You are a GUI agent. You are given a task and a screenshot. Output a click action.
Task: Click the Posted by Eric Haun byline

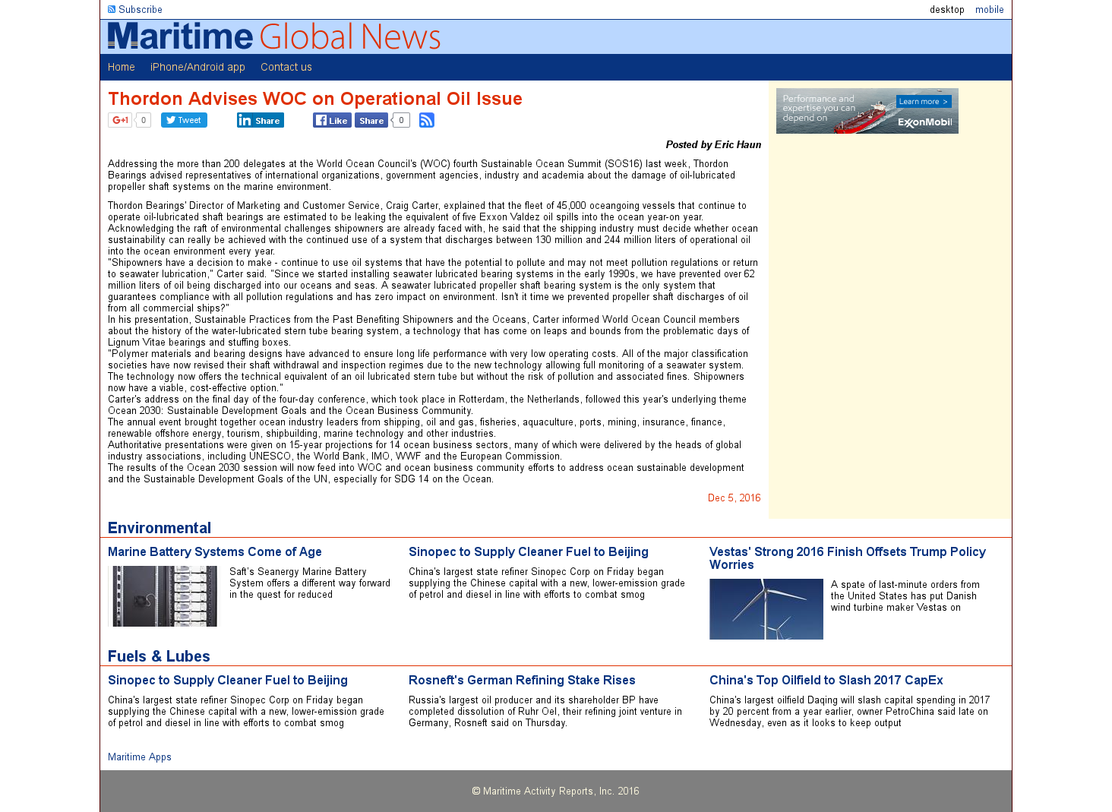[x=713, y=145]
